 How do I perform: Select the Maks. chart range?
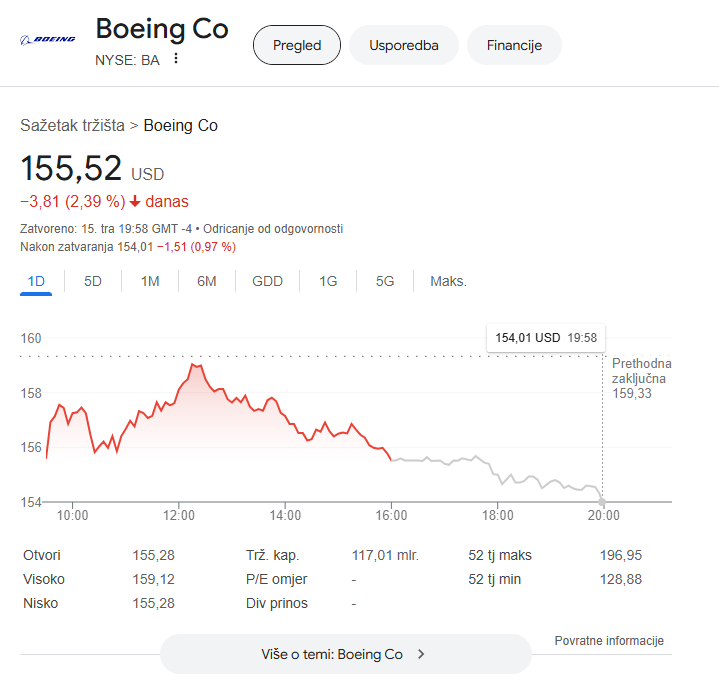[448, 281]
